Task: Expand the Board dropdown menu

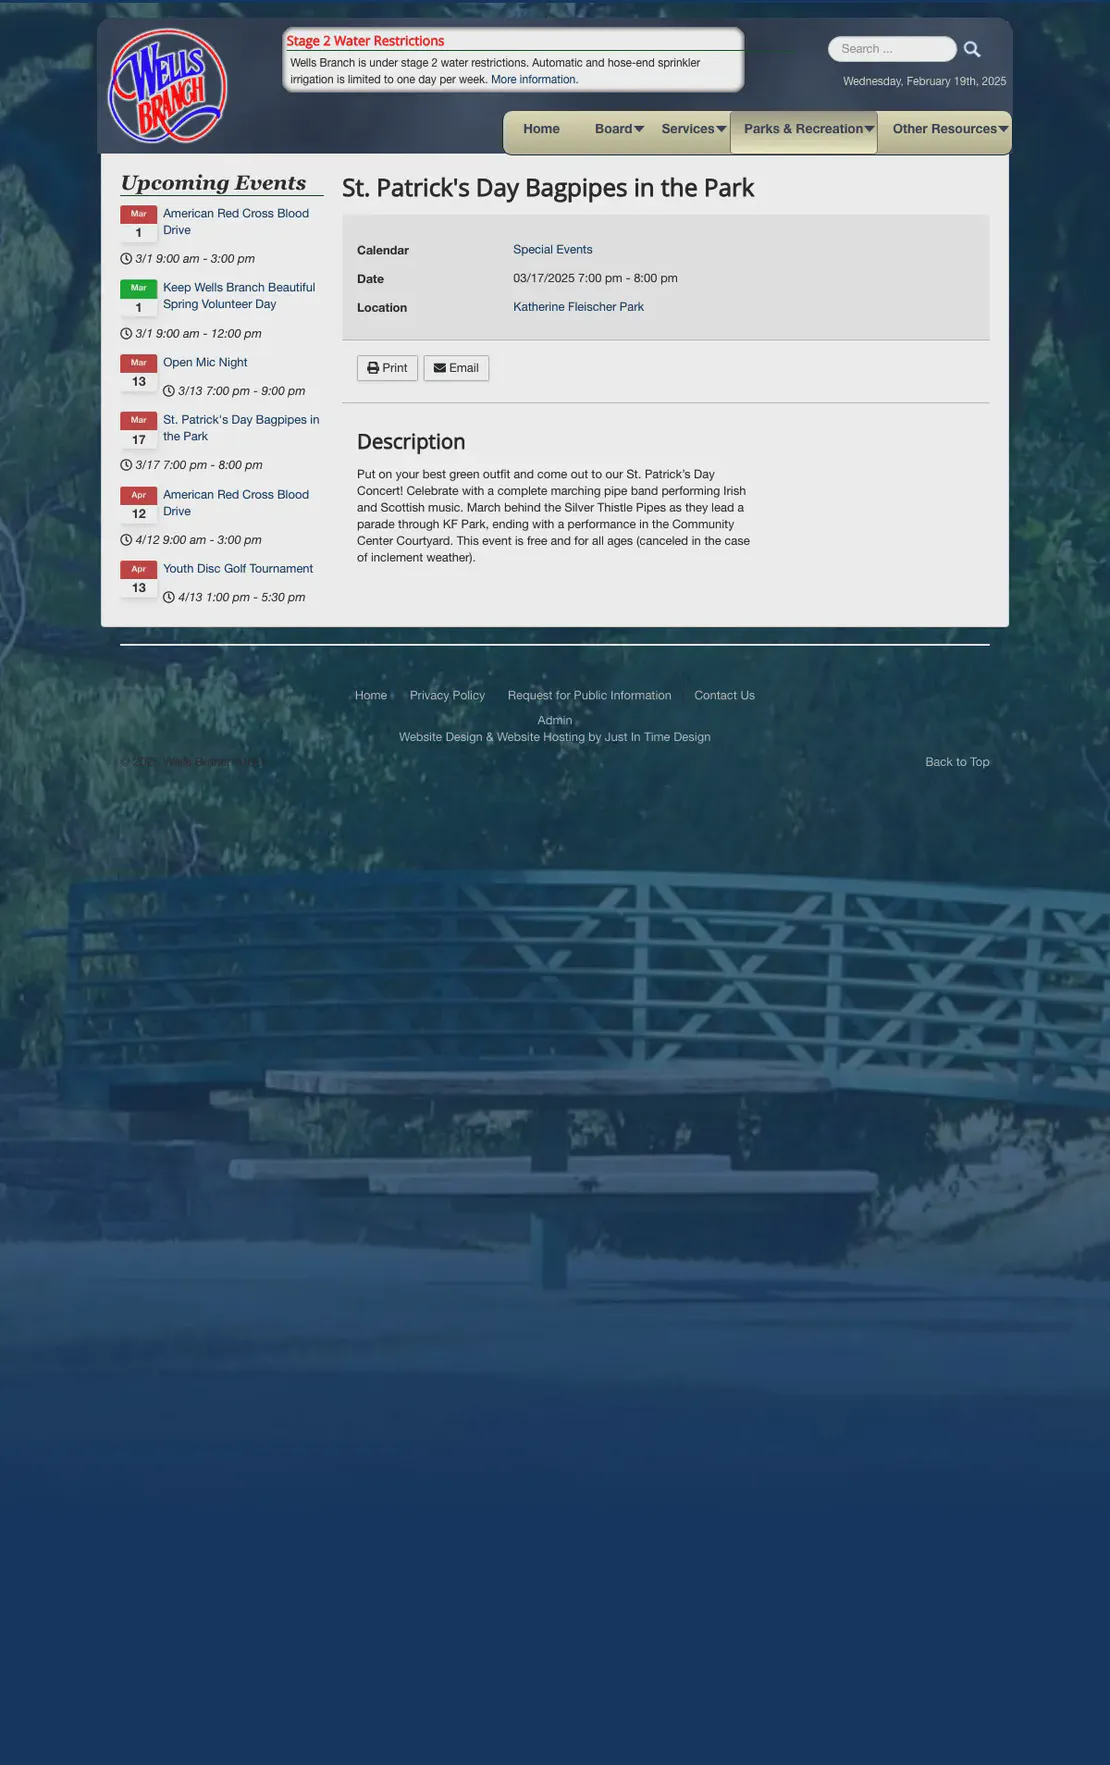Action: point(619,129)
